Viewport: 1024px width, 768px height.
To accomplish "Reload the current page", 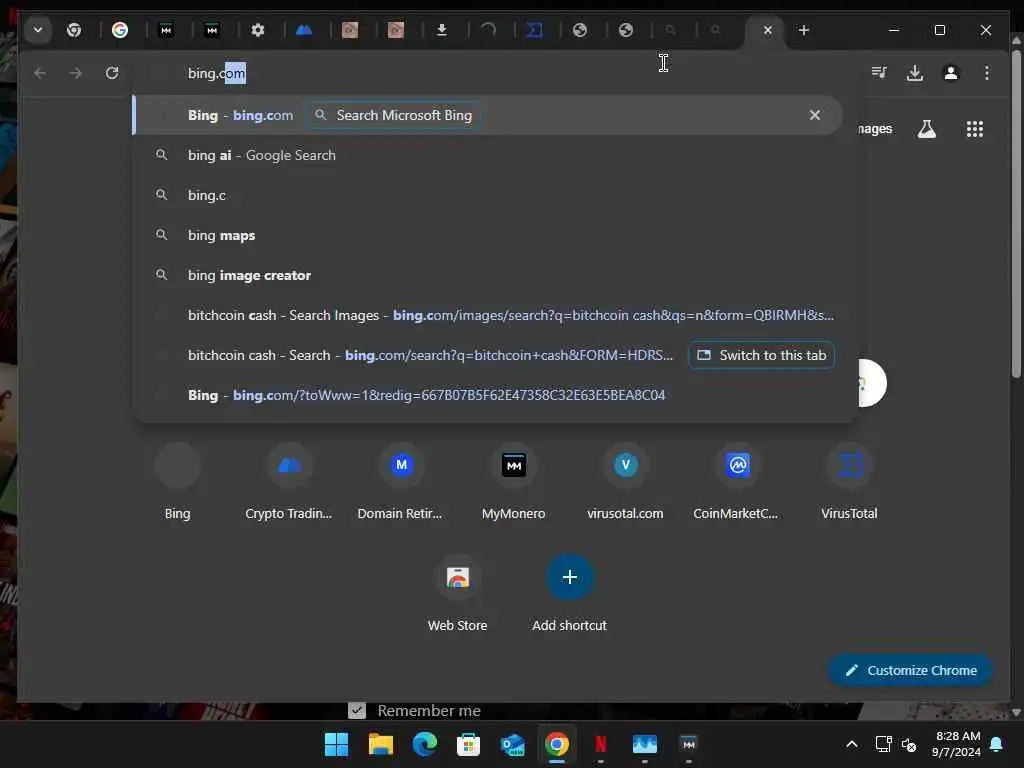I will (x=112, y=72).
